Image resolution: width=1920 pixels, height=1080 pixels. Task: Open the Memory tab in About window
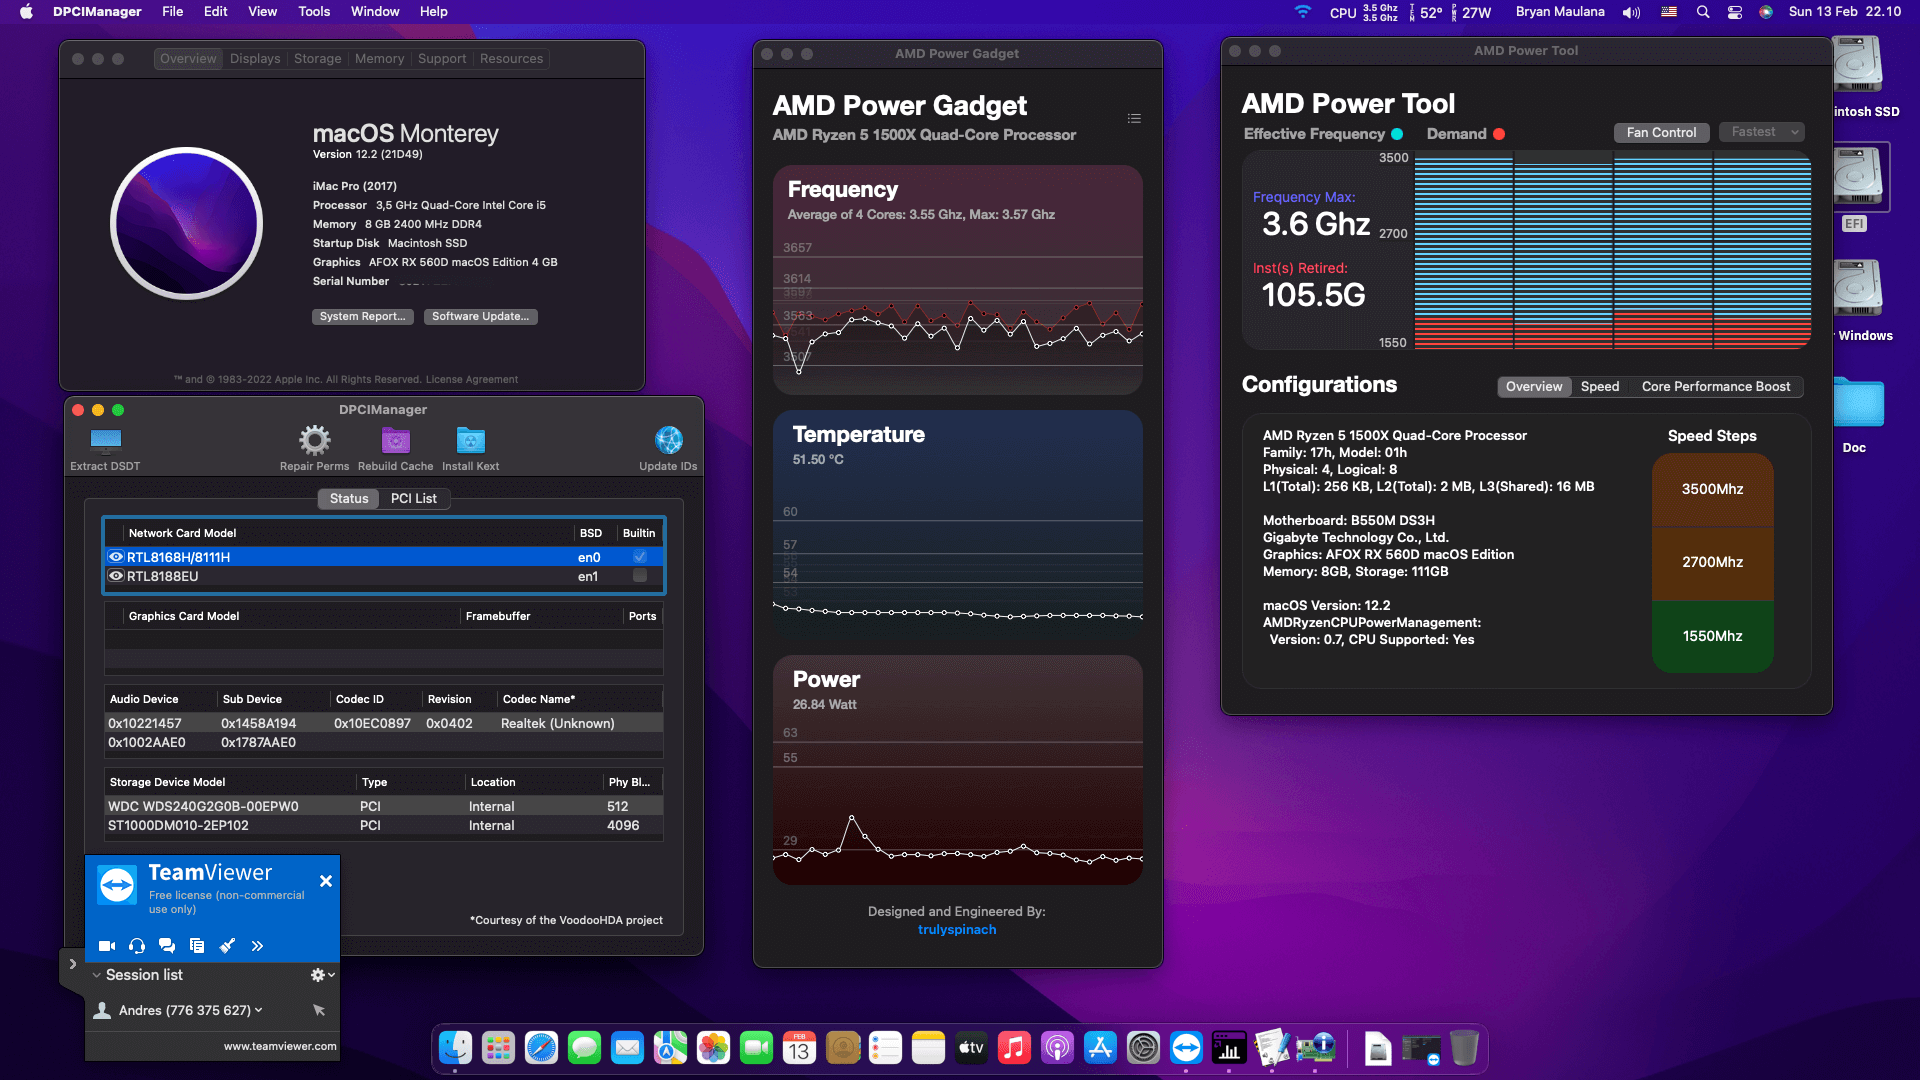click(380, 59)
